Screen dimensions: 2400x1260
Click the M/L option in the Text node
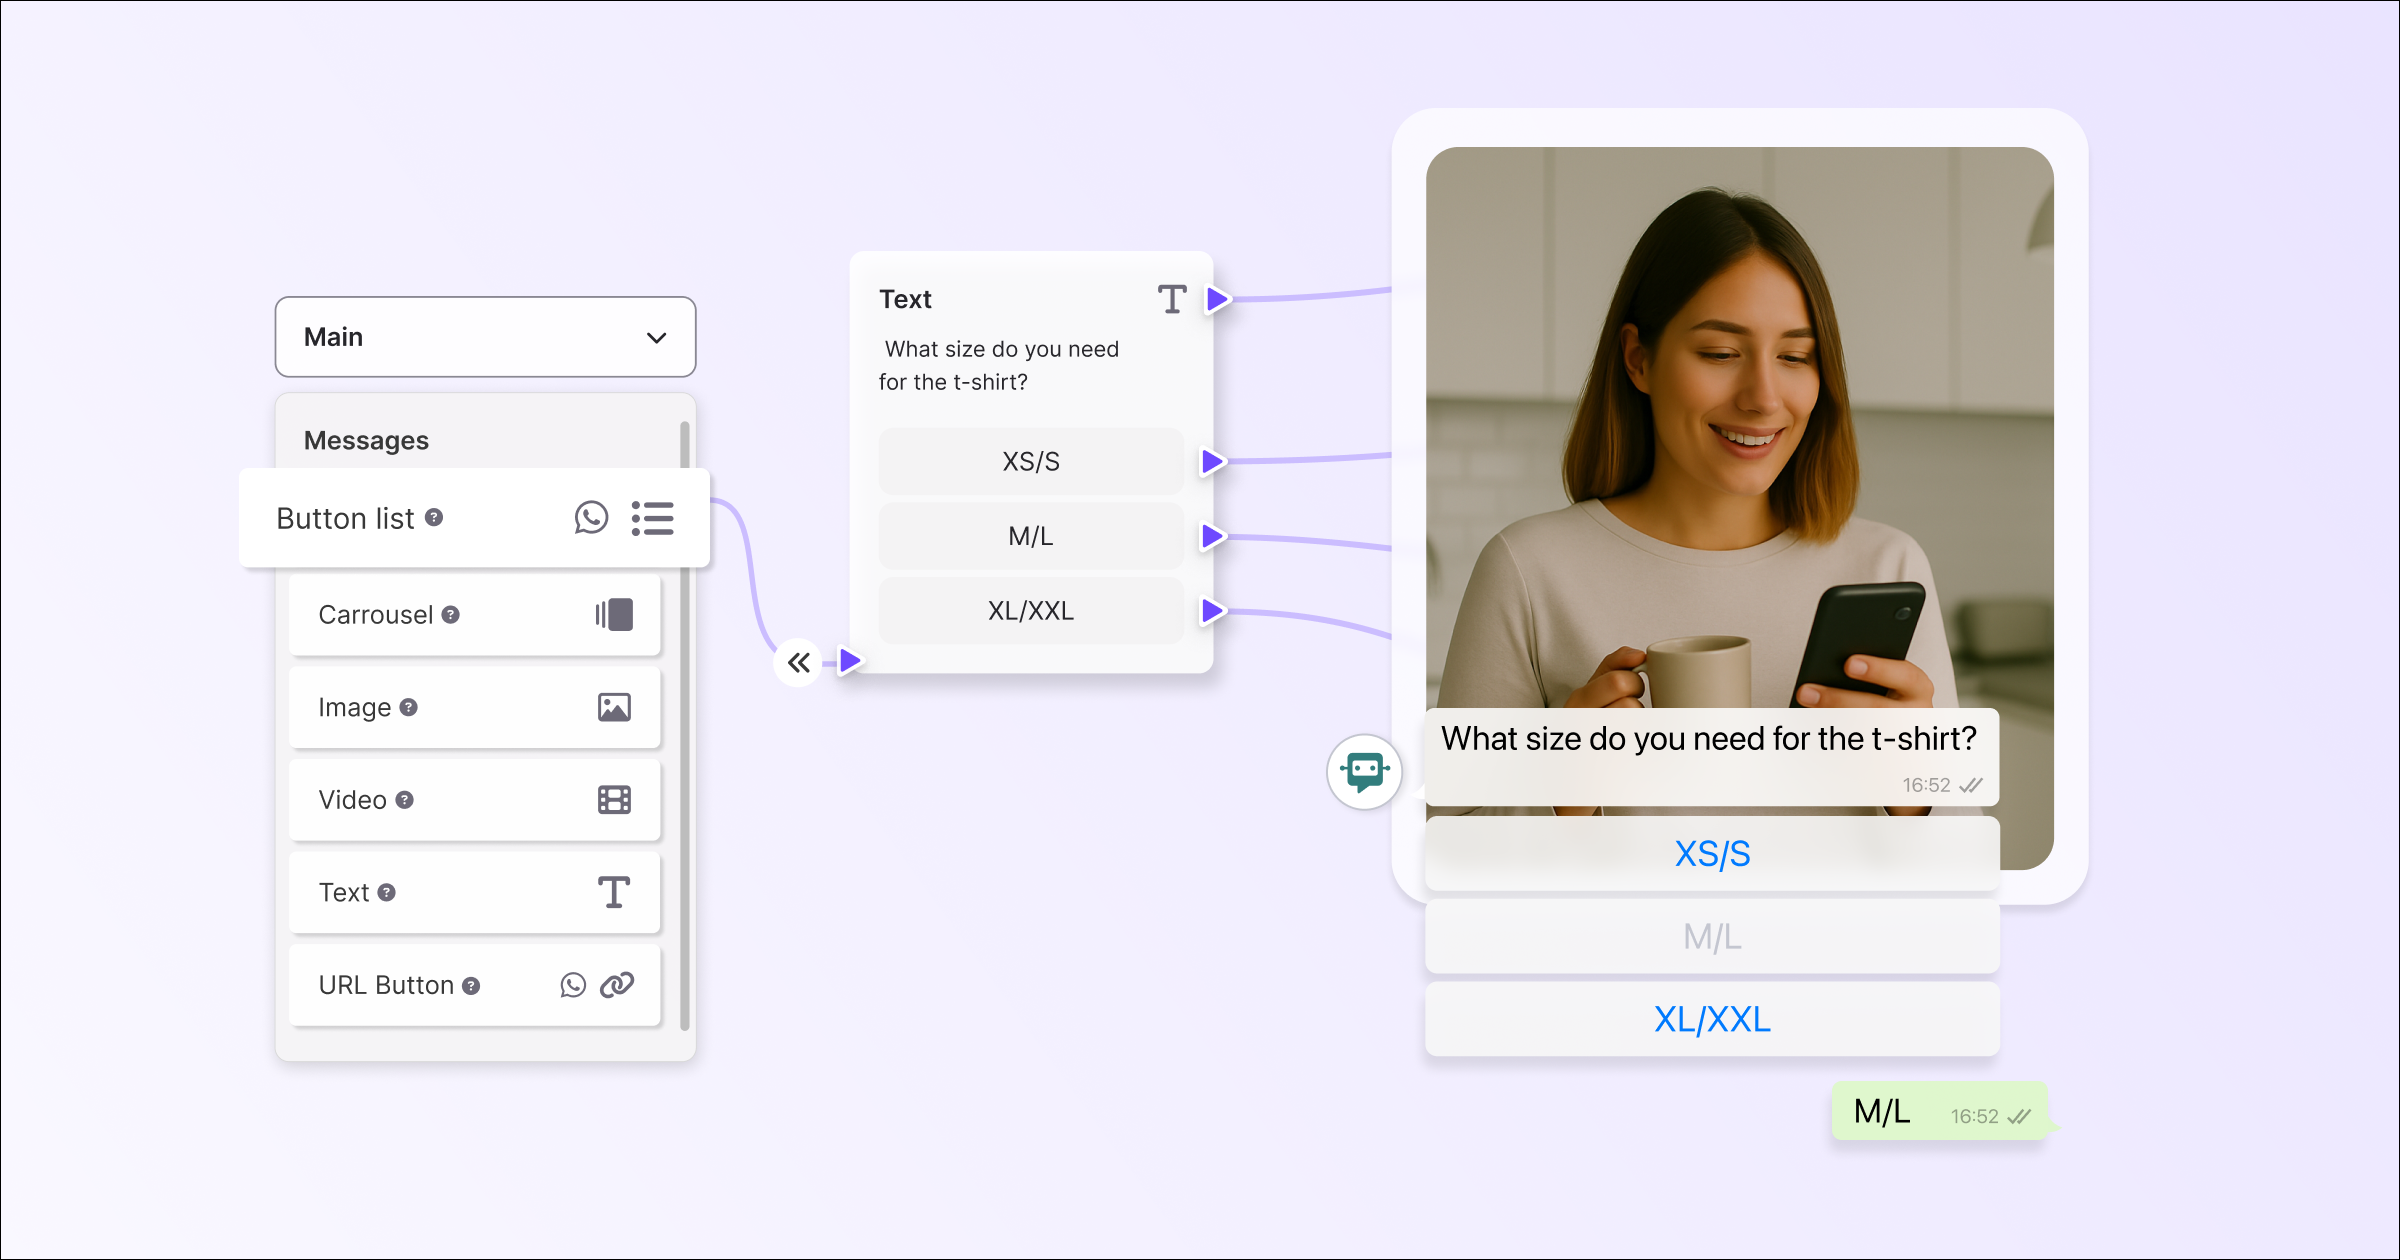tap(1030, 536)
